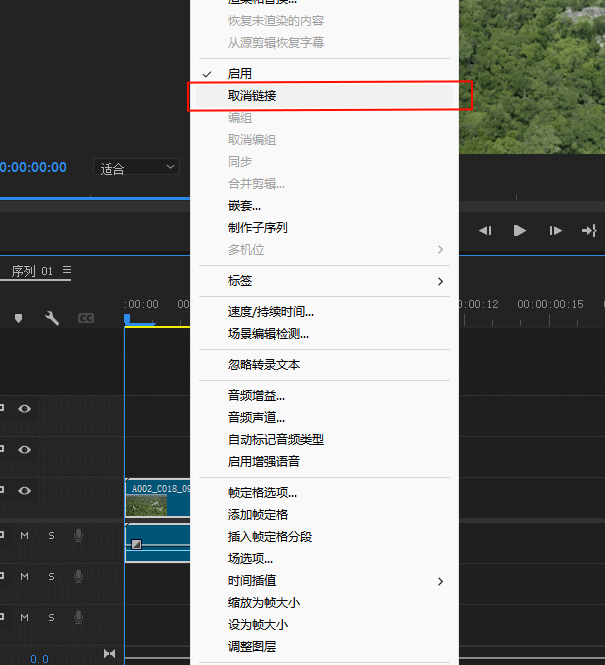This screenshot has width=605, height=665.
Task: Expand the 标签 submenu arrow
Action: point(441,281)
